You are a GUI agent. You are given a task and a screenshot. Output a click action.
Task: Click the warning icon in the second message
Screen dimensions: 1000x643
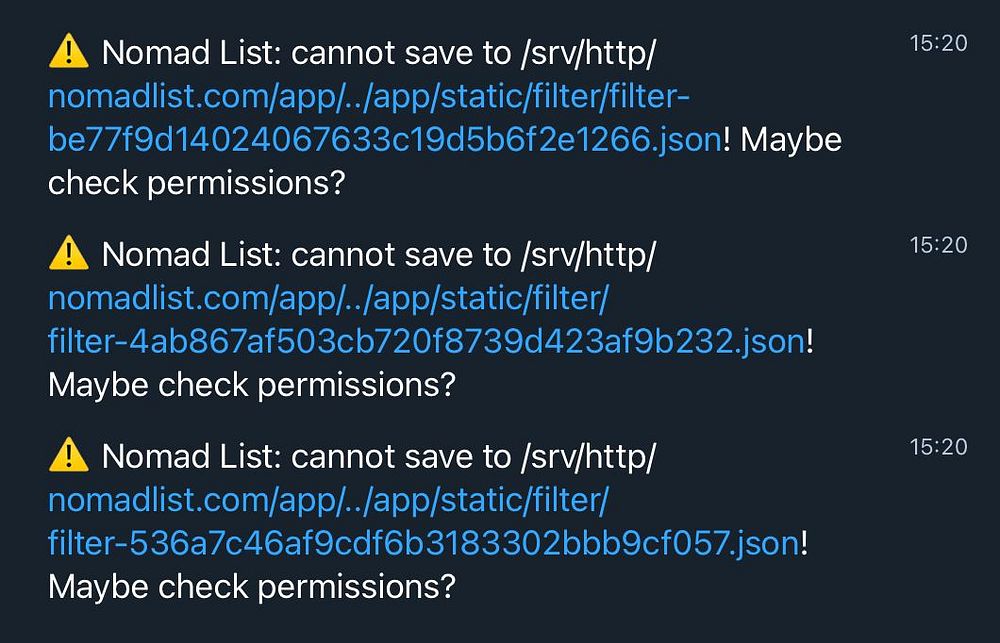(68, 253)
